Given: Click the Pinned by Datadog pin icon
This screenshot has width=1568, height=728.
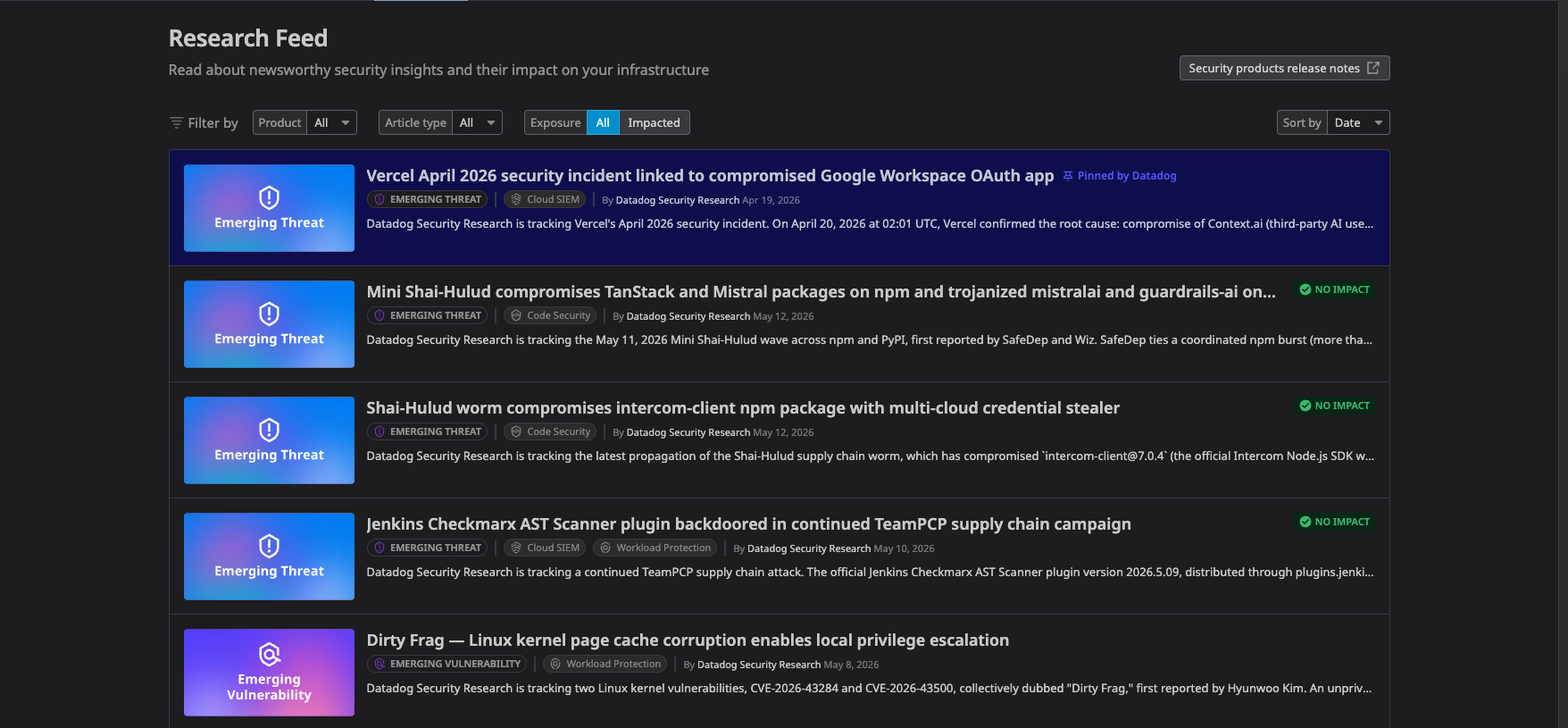Looking at the screenshot, I should [x=1068, y=176].
